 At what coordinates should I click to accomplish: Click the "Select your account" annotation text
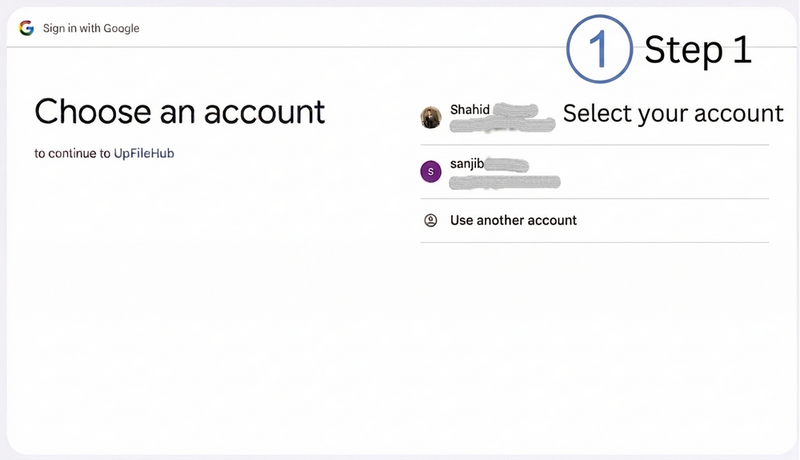click(x=673, y=113)
